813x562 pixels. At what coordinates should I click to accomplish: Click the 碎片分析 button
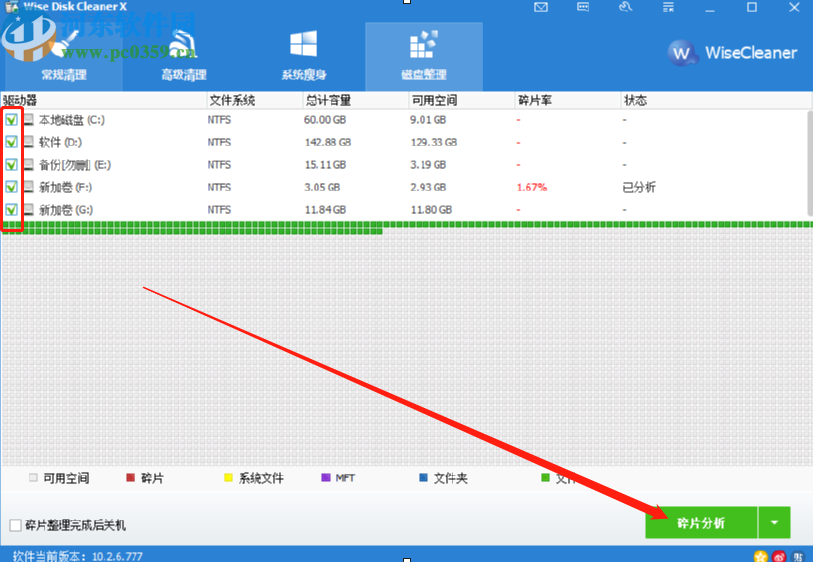(701, 523)
